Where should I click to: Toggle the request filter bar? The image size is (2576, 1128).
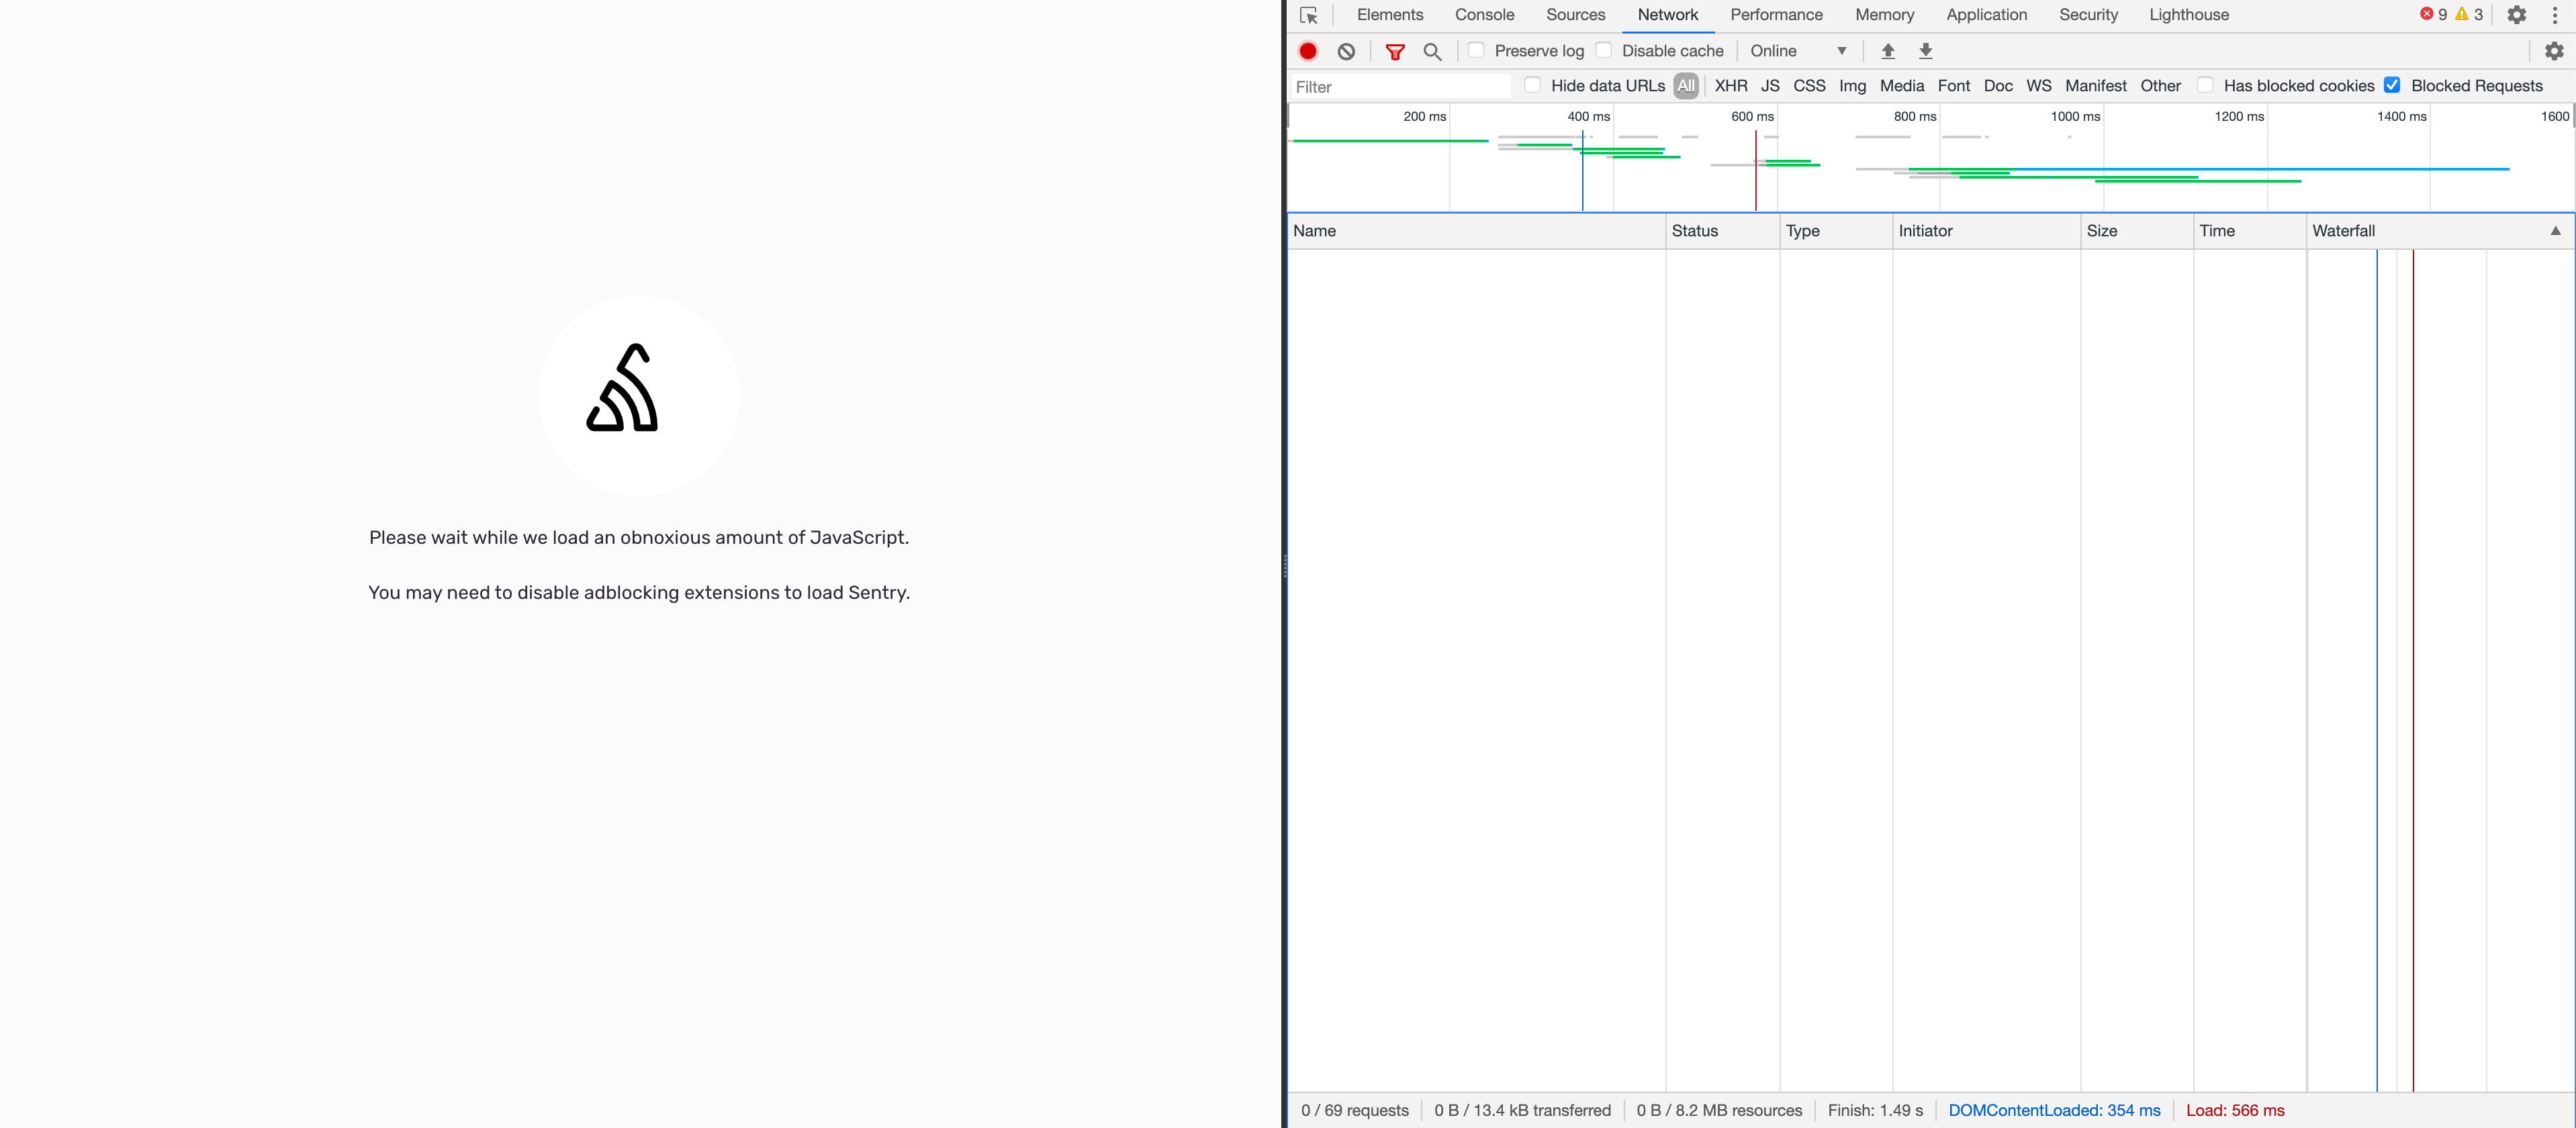coord(1395,51)
